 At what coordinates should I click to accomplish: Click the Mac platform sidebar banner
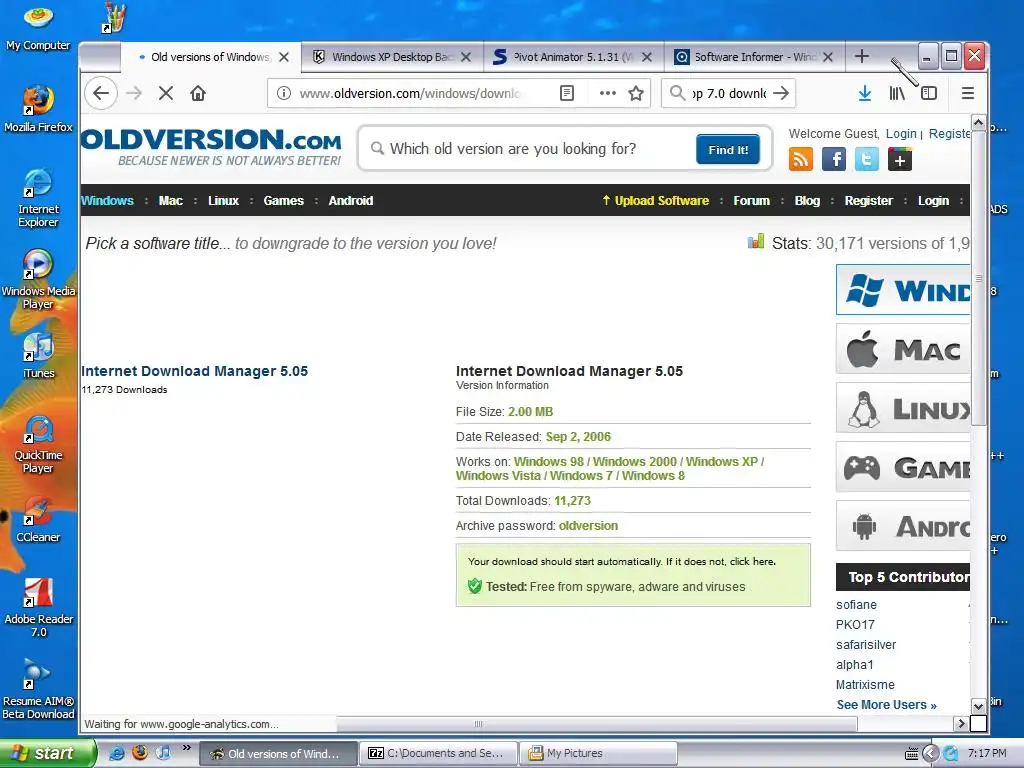(903, 349)
